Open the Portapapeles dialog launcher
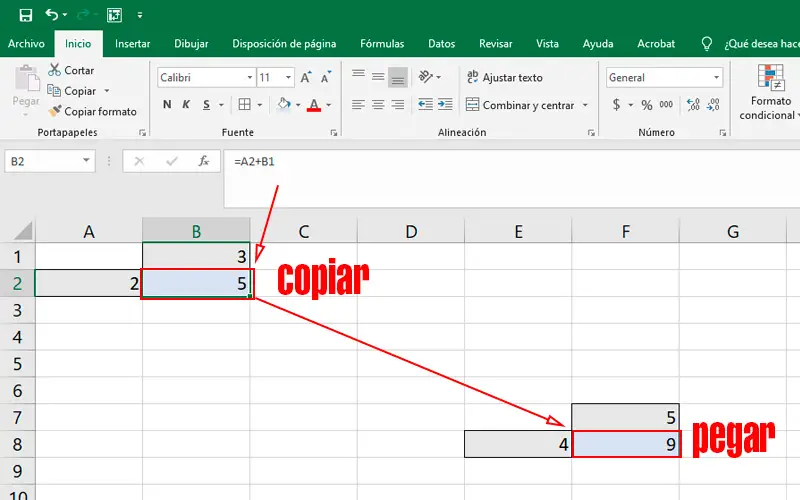Screen dimensions: 800x500 pos(142,133)
